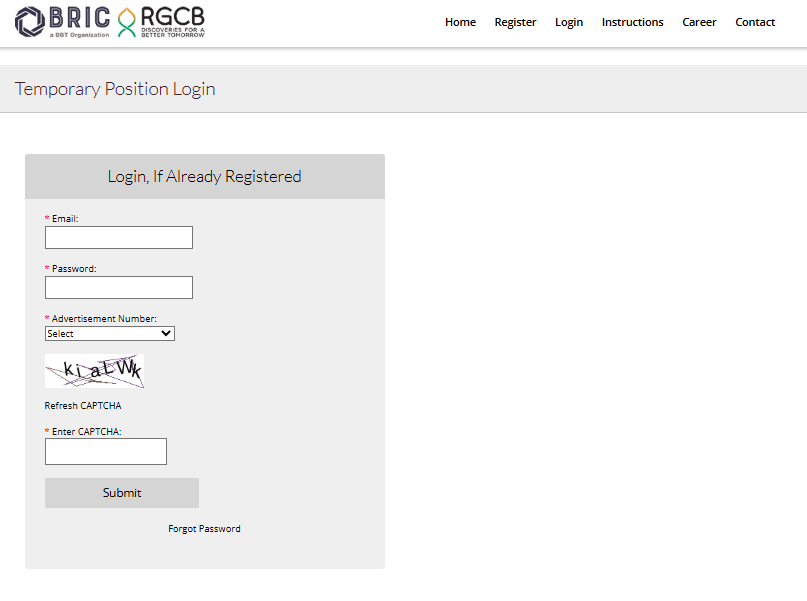Click inside the Password input field

click(118, 287)
